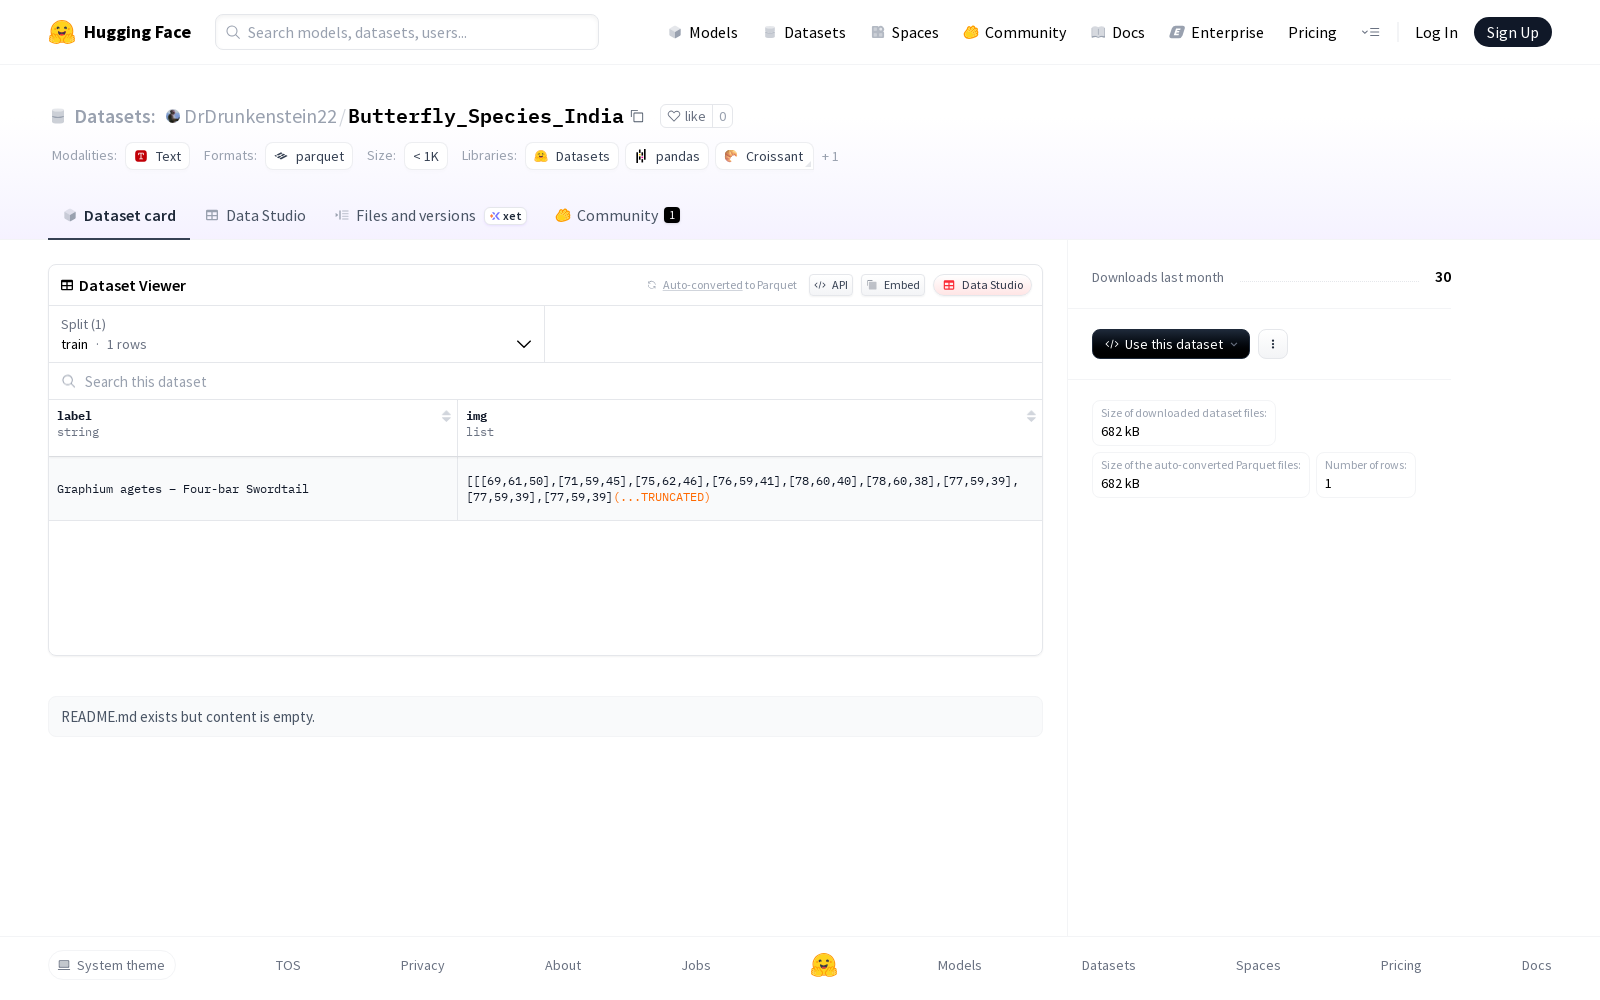Open the Docs nav link
Image resolution: width=1600 pixels, height=1000 pixels.
click(1117, 32)
